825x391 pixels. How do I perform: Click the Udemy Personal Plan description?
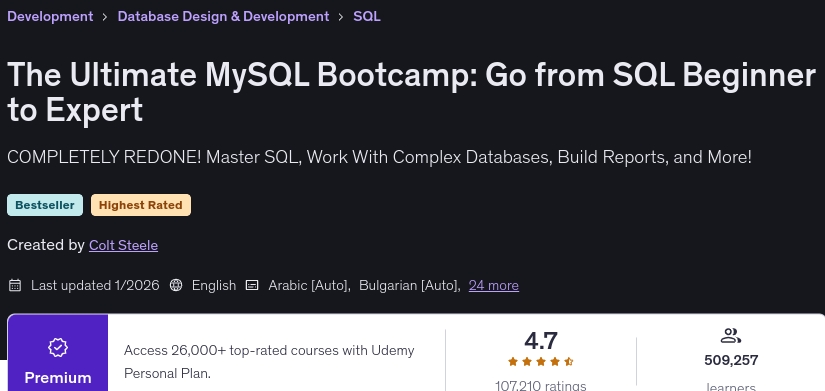pos(269,362)
